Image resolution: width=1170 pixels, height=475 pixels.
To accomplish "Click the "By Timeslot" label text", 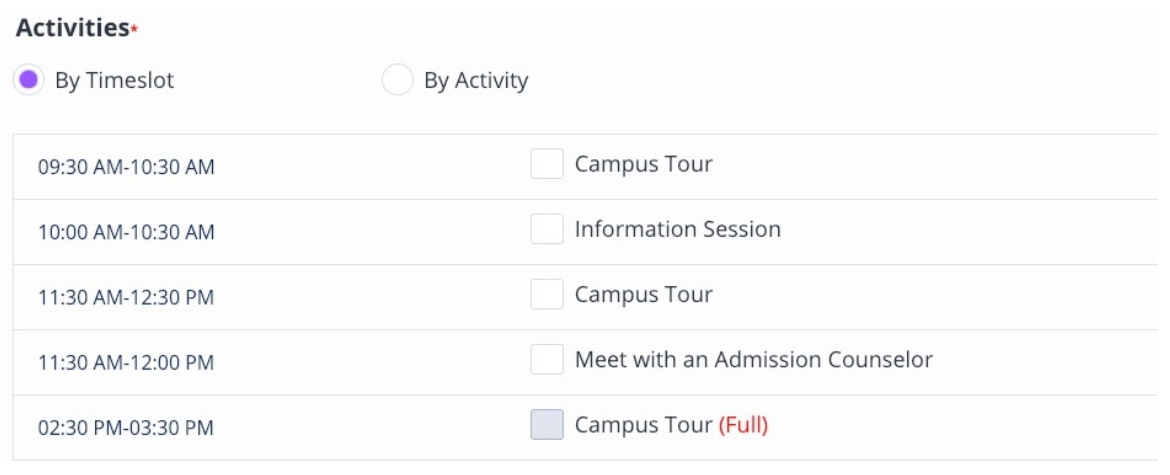I will tap(114, 81).
